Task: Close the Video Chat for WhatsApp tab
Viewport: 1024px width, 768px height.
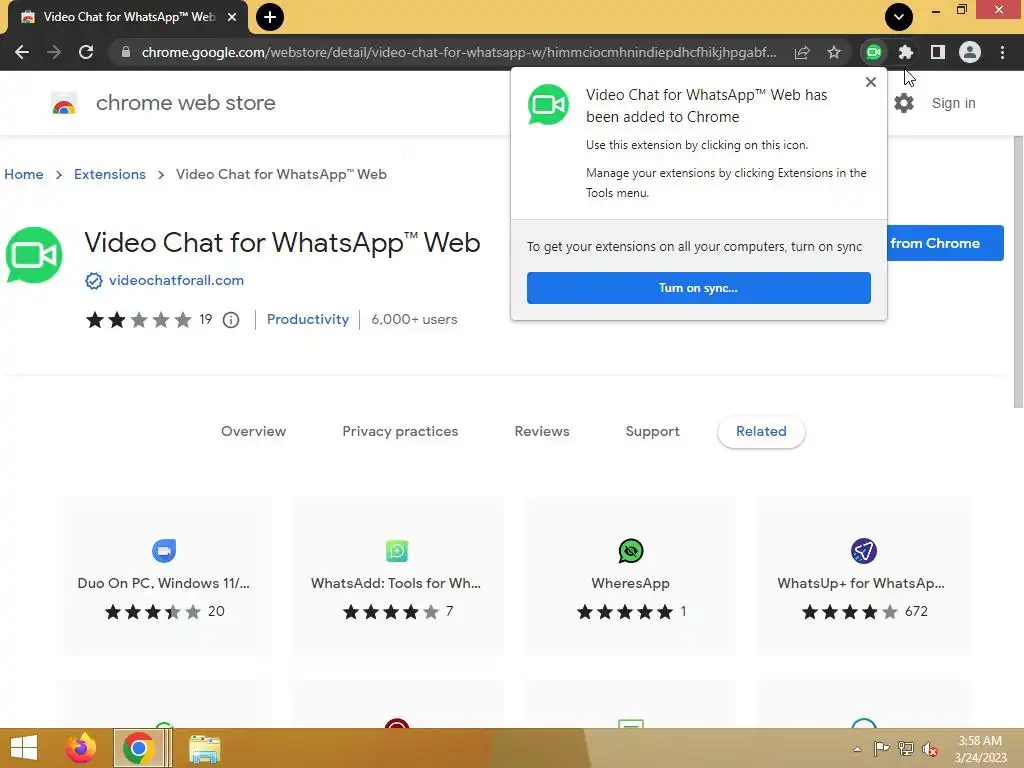Action: [x=232, y=17]
